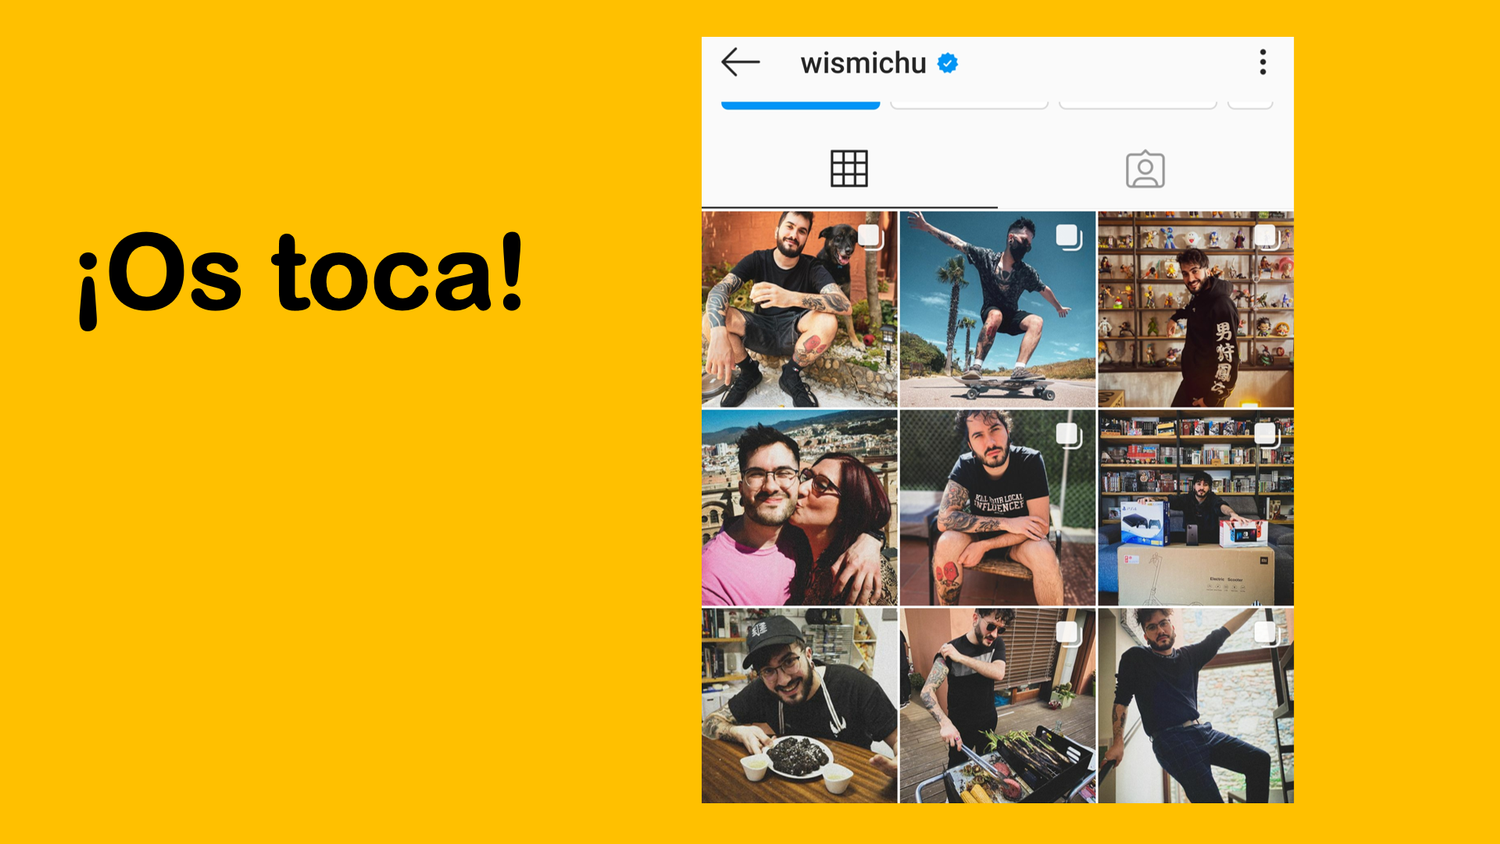This screenshot has width=1500, height=844.
Task: Tap the back arrow beside wismichu
Action: 741,62
